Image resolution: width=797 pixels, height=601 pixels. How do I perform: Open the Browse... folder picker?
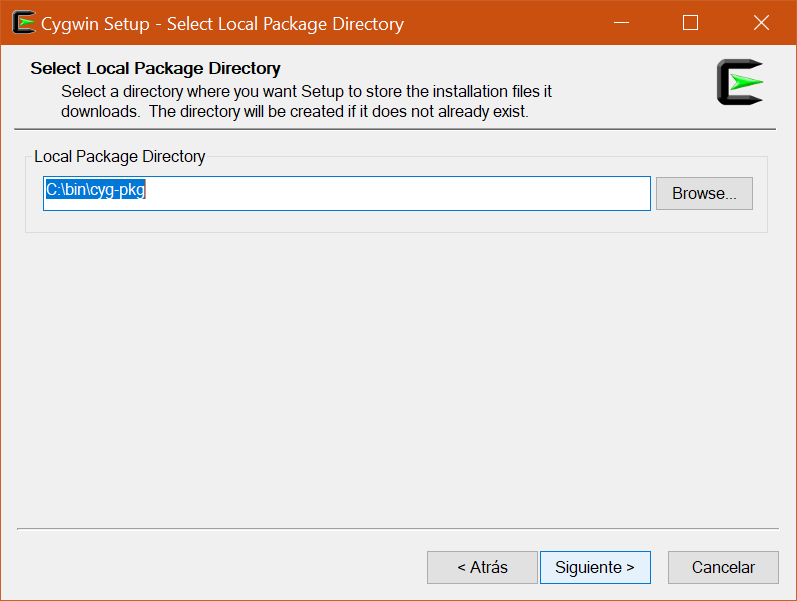click(704, 193)
